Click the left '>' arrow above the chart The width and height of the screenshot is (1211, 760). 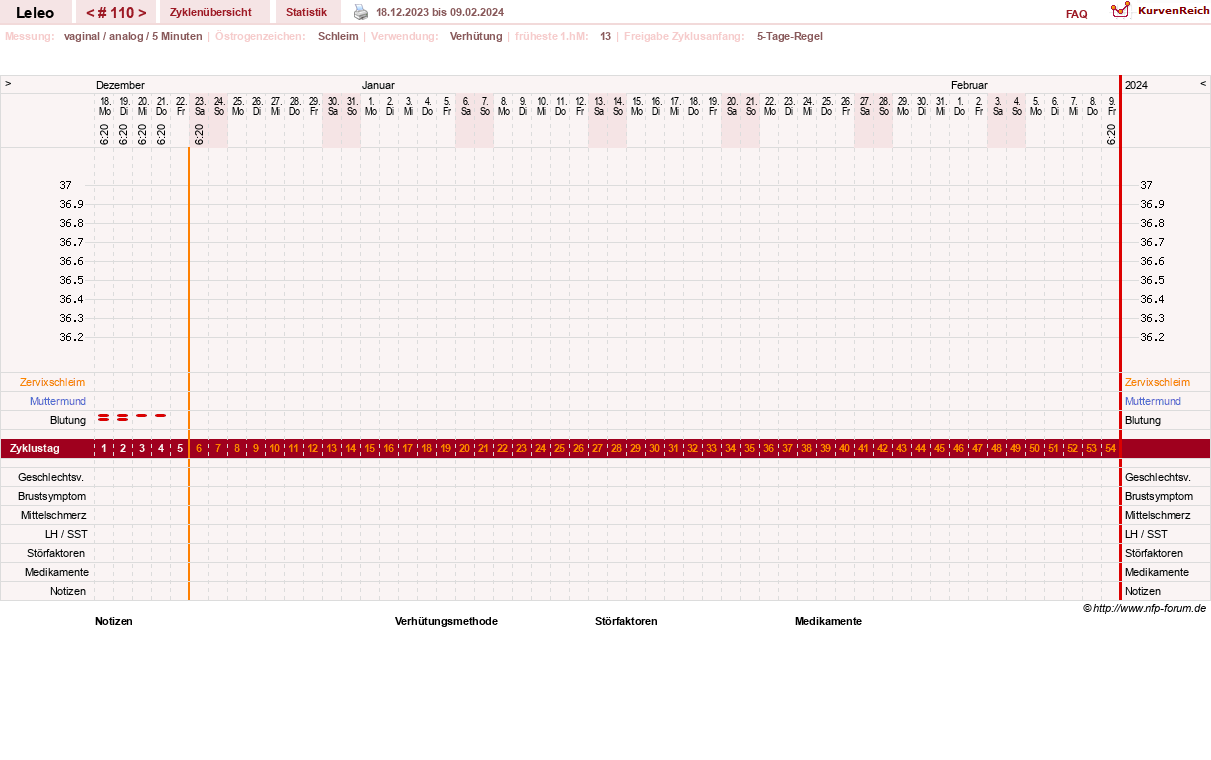pos(8,84)
